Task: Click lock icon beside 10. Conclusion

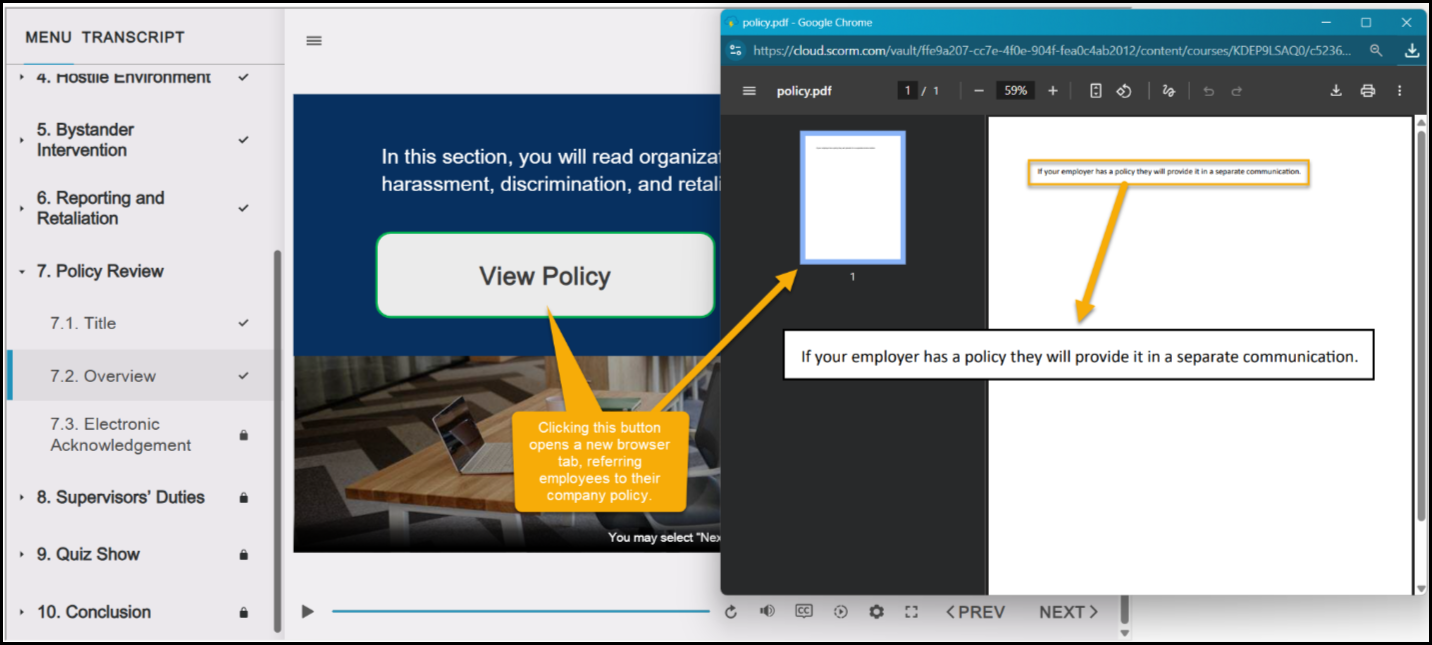Action: pyautogui.click(x=243, y=612)
